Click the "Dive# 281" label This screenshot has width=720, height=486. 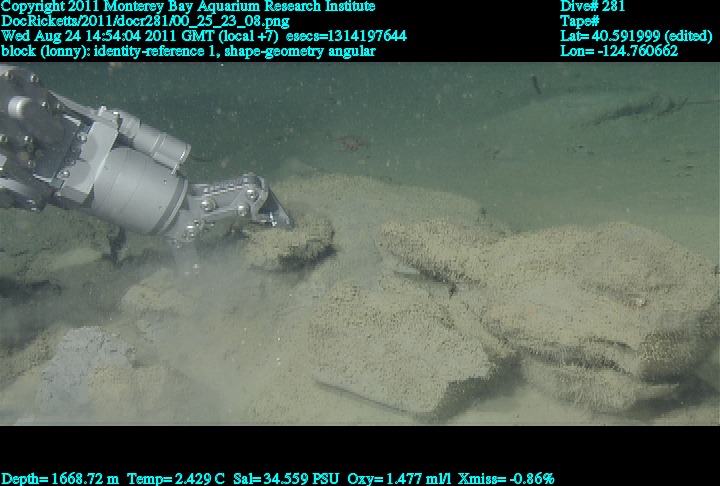[592, 6]
